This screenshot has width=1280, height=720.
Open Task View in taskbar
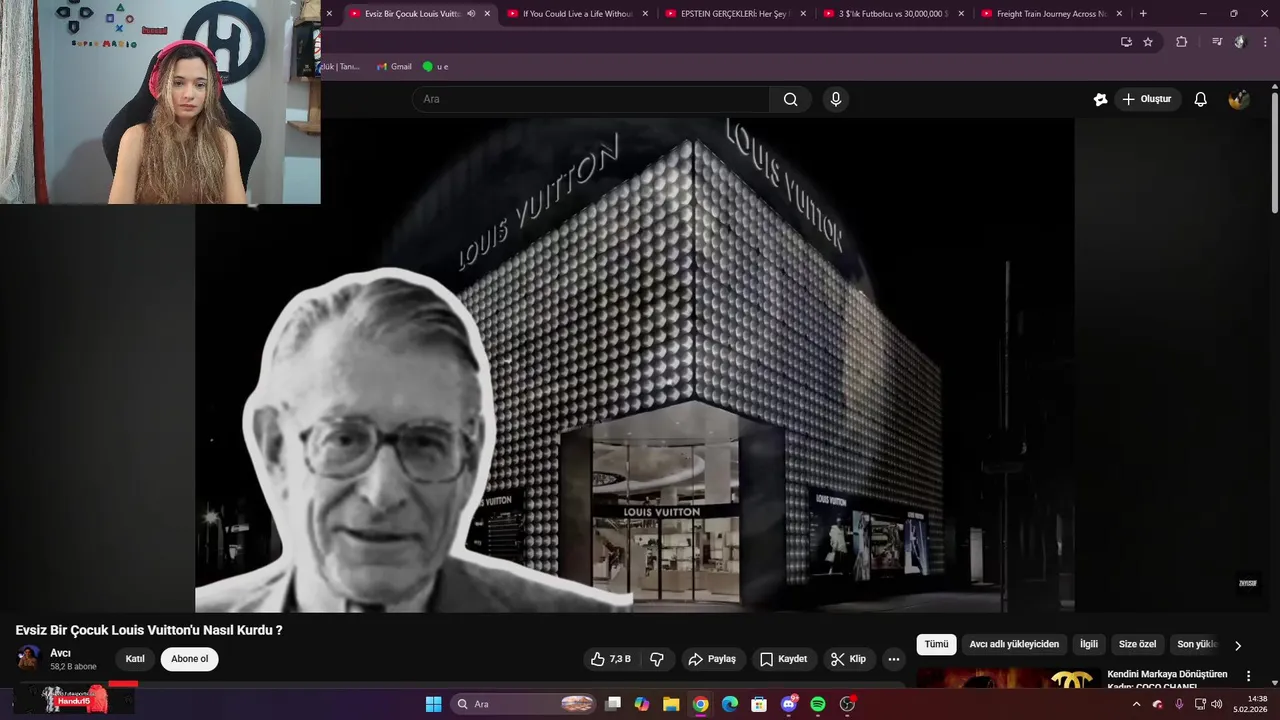coord(614,704)
